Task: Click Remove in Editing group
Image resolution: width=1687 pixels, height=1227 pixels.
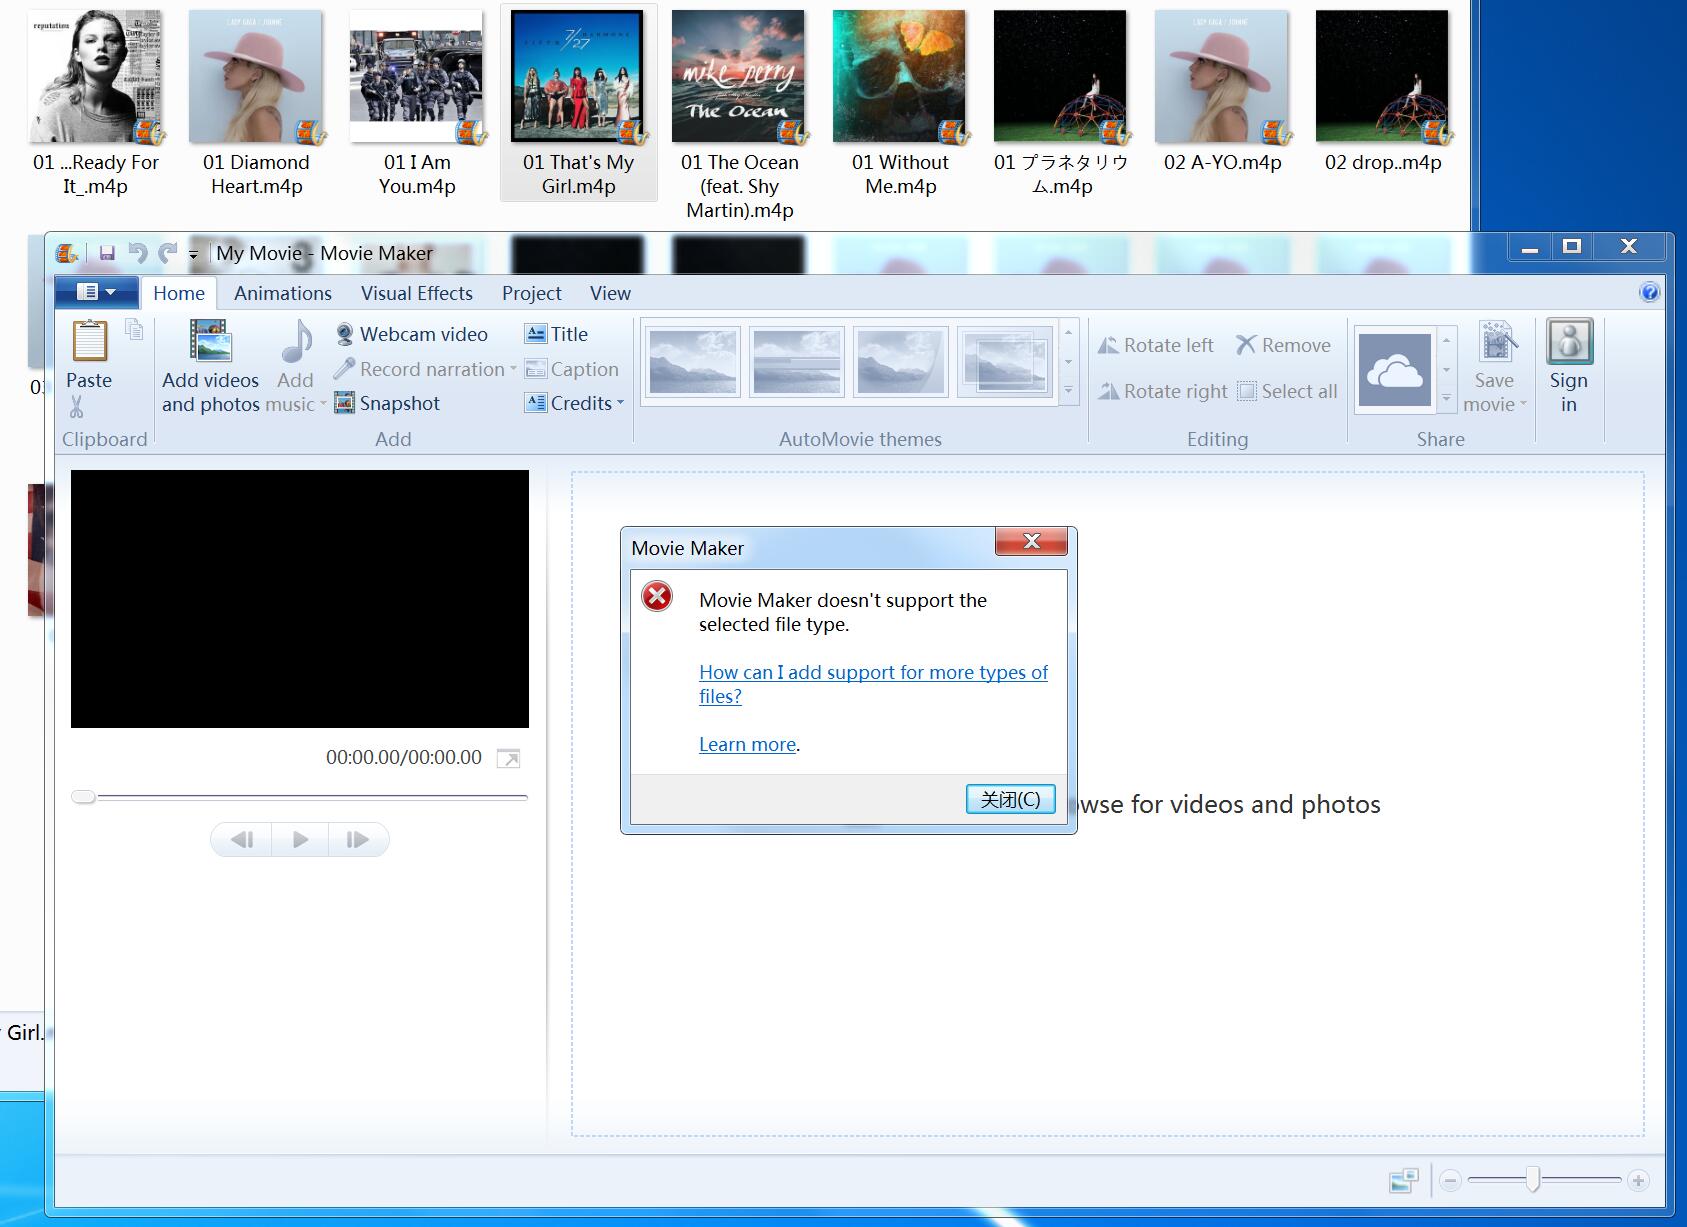Action: (1283, 345)
